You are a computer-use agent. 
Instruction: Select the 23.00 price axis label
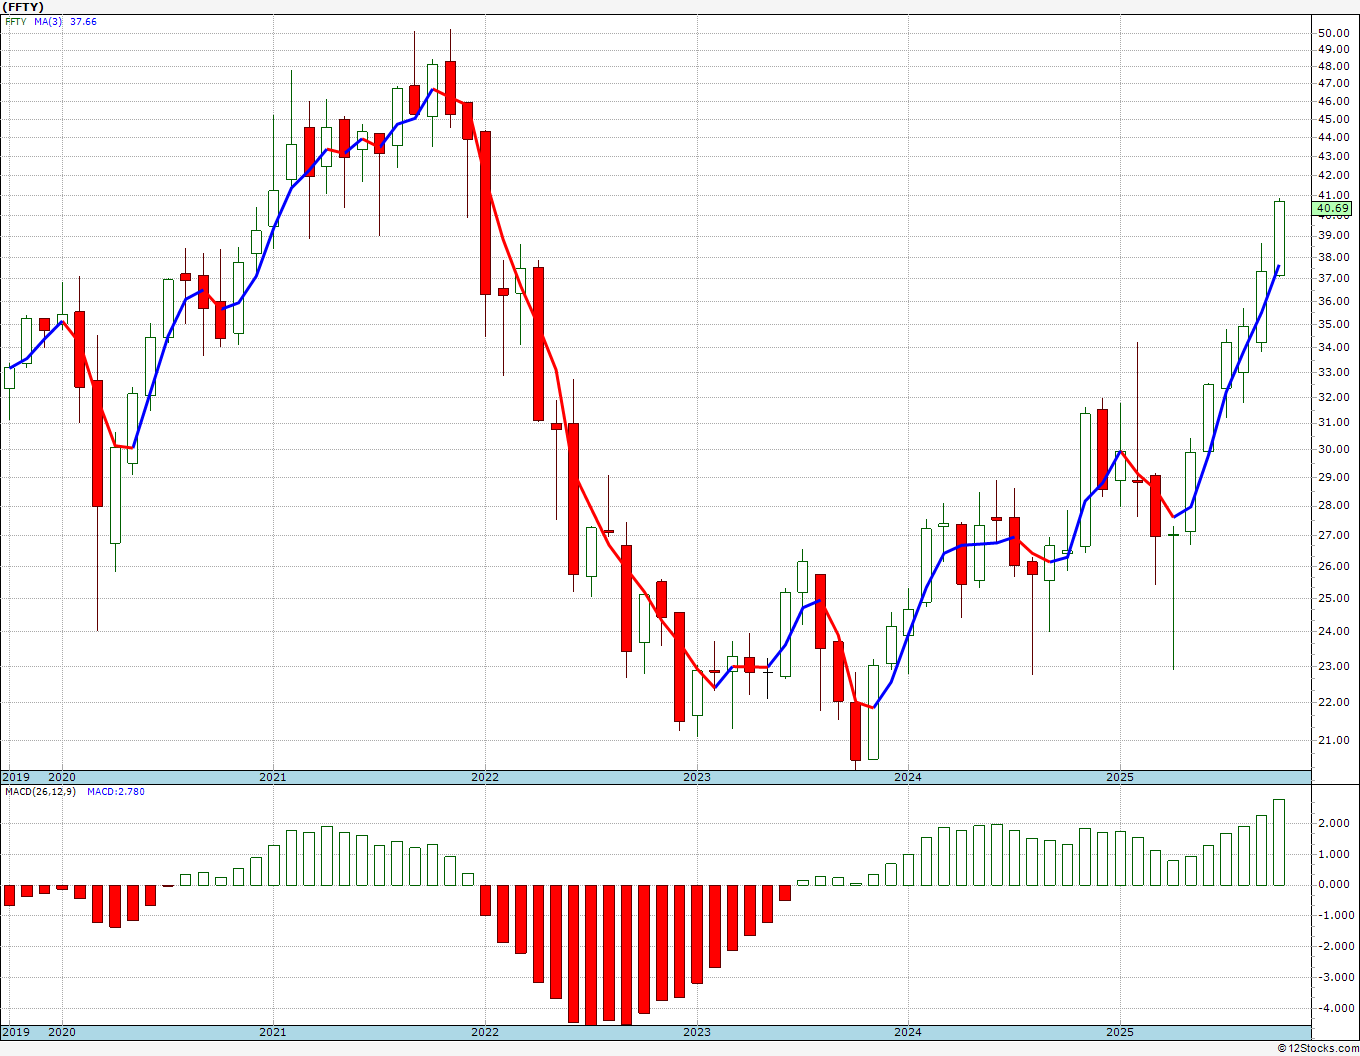click(x=1333, y=666)
